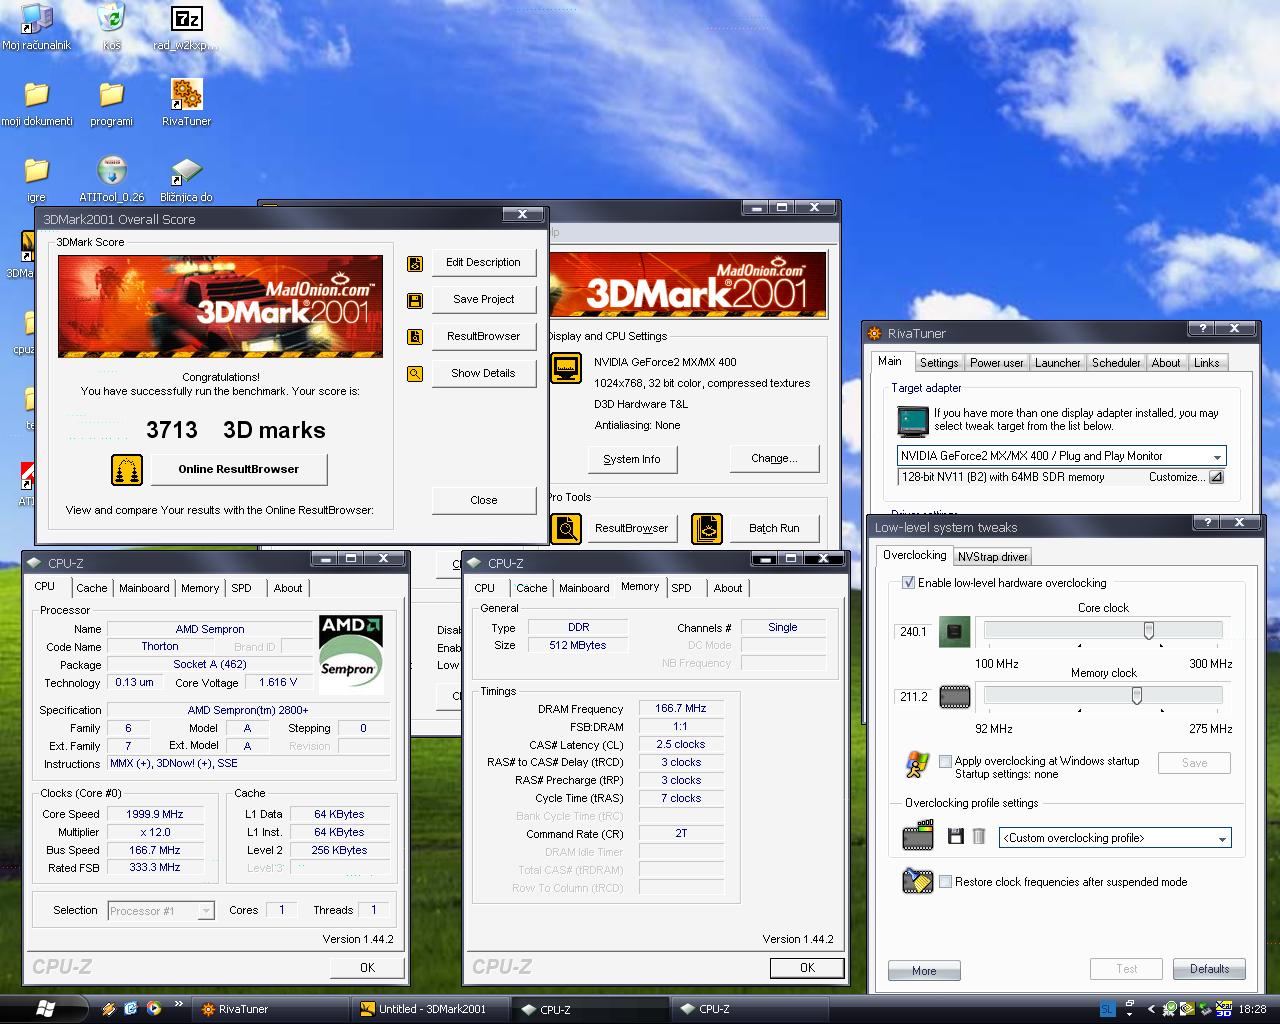
Task: Click the Batch Run icon in 3DMark
Action: (707, 528)
